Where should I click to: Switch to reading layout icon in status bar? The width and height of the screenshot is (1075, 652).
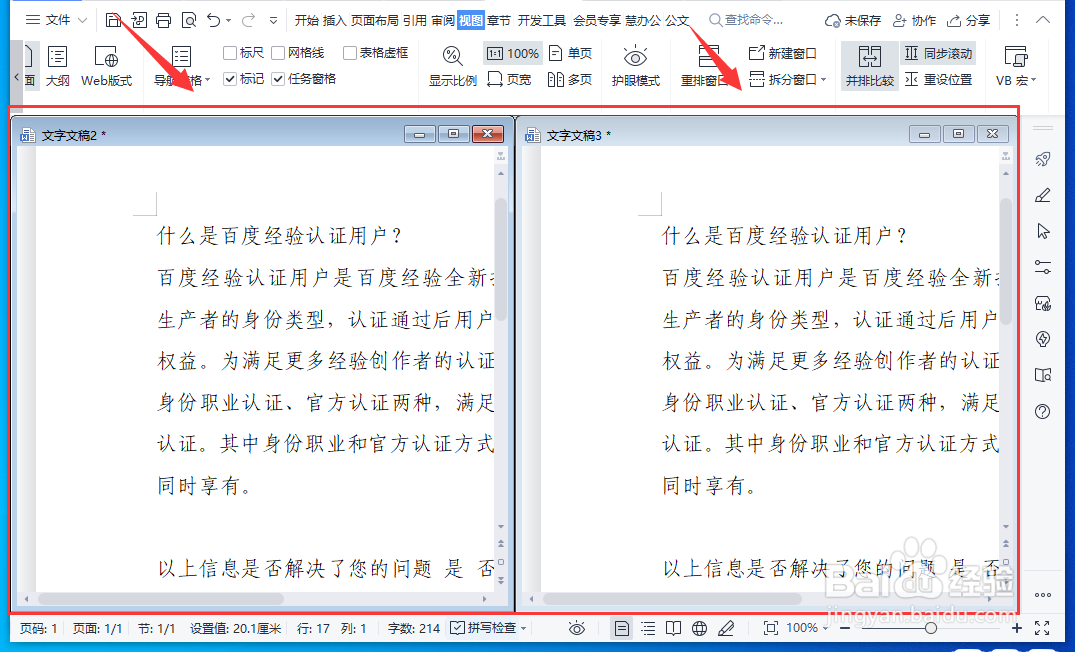pos(674,628)
